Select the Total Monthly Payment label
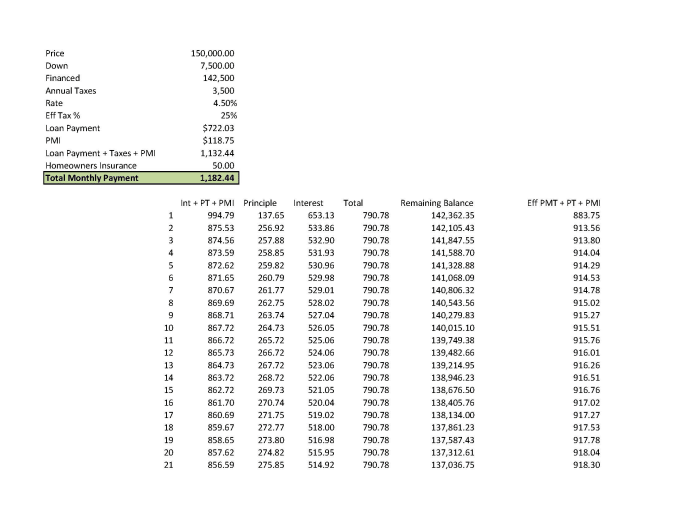The image size is (680, 526). 92,178
